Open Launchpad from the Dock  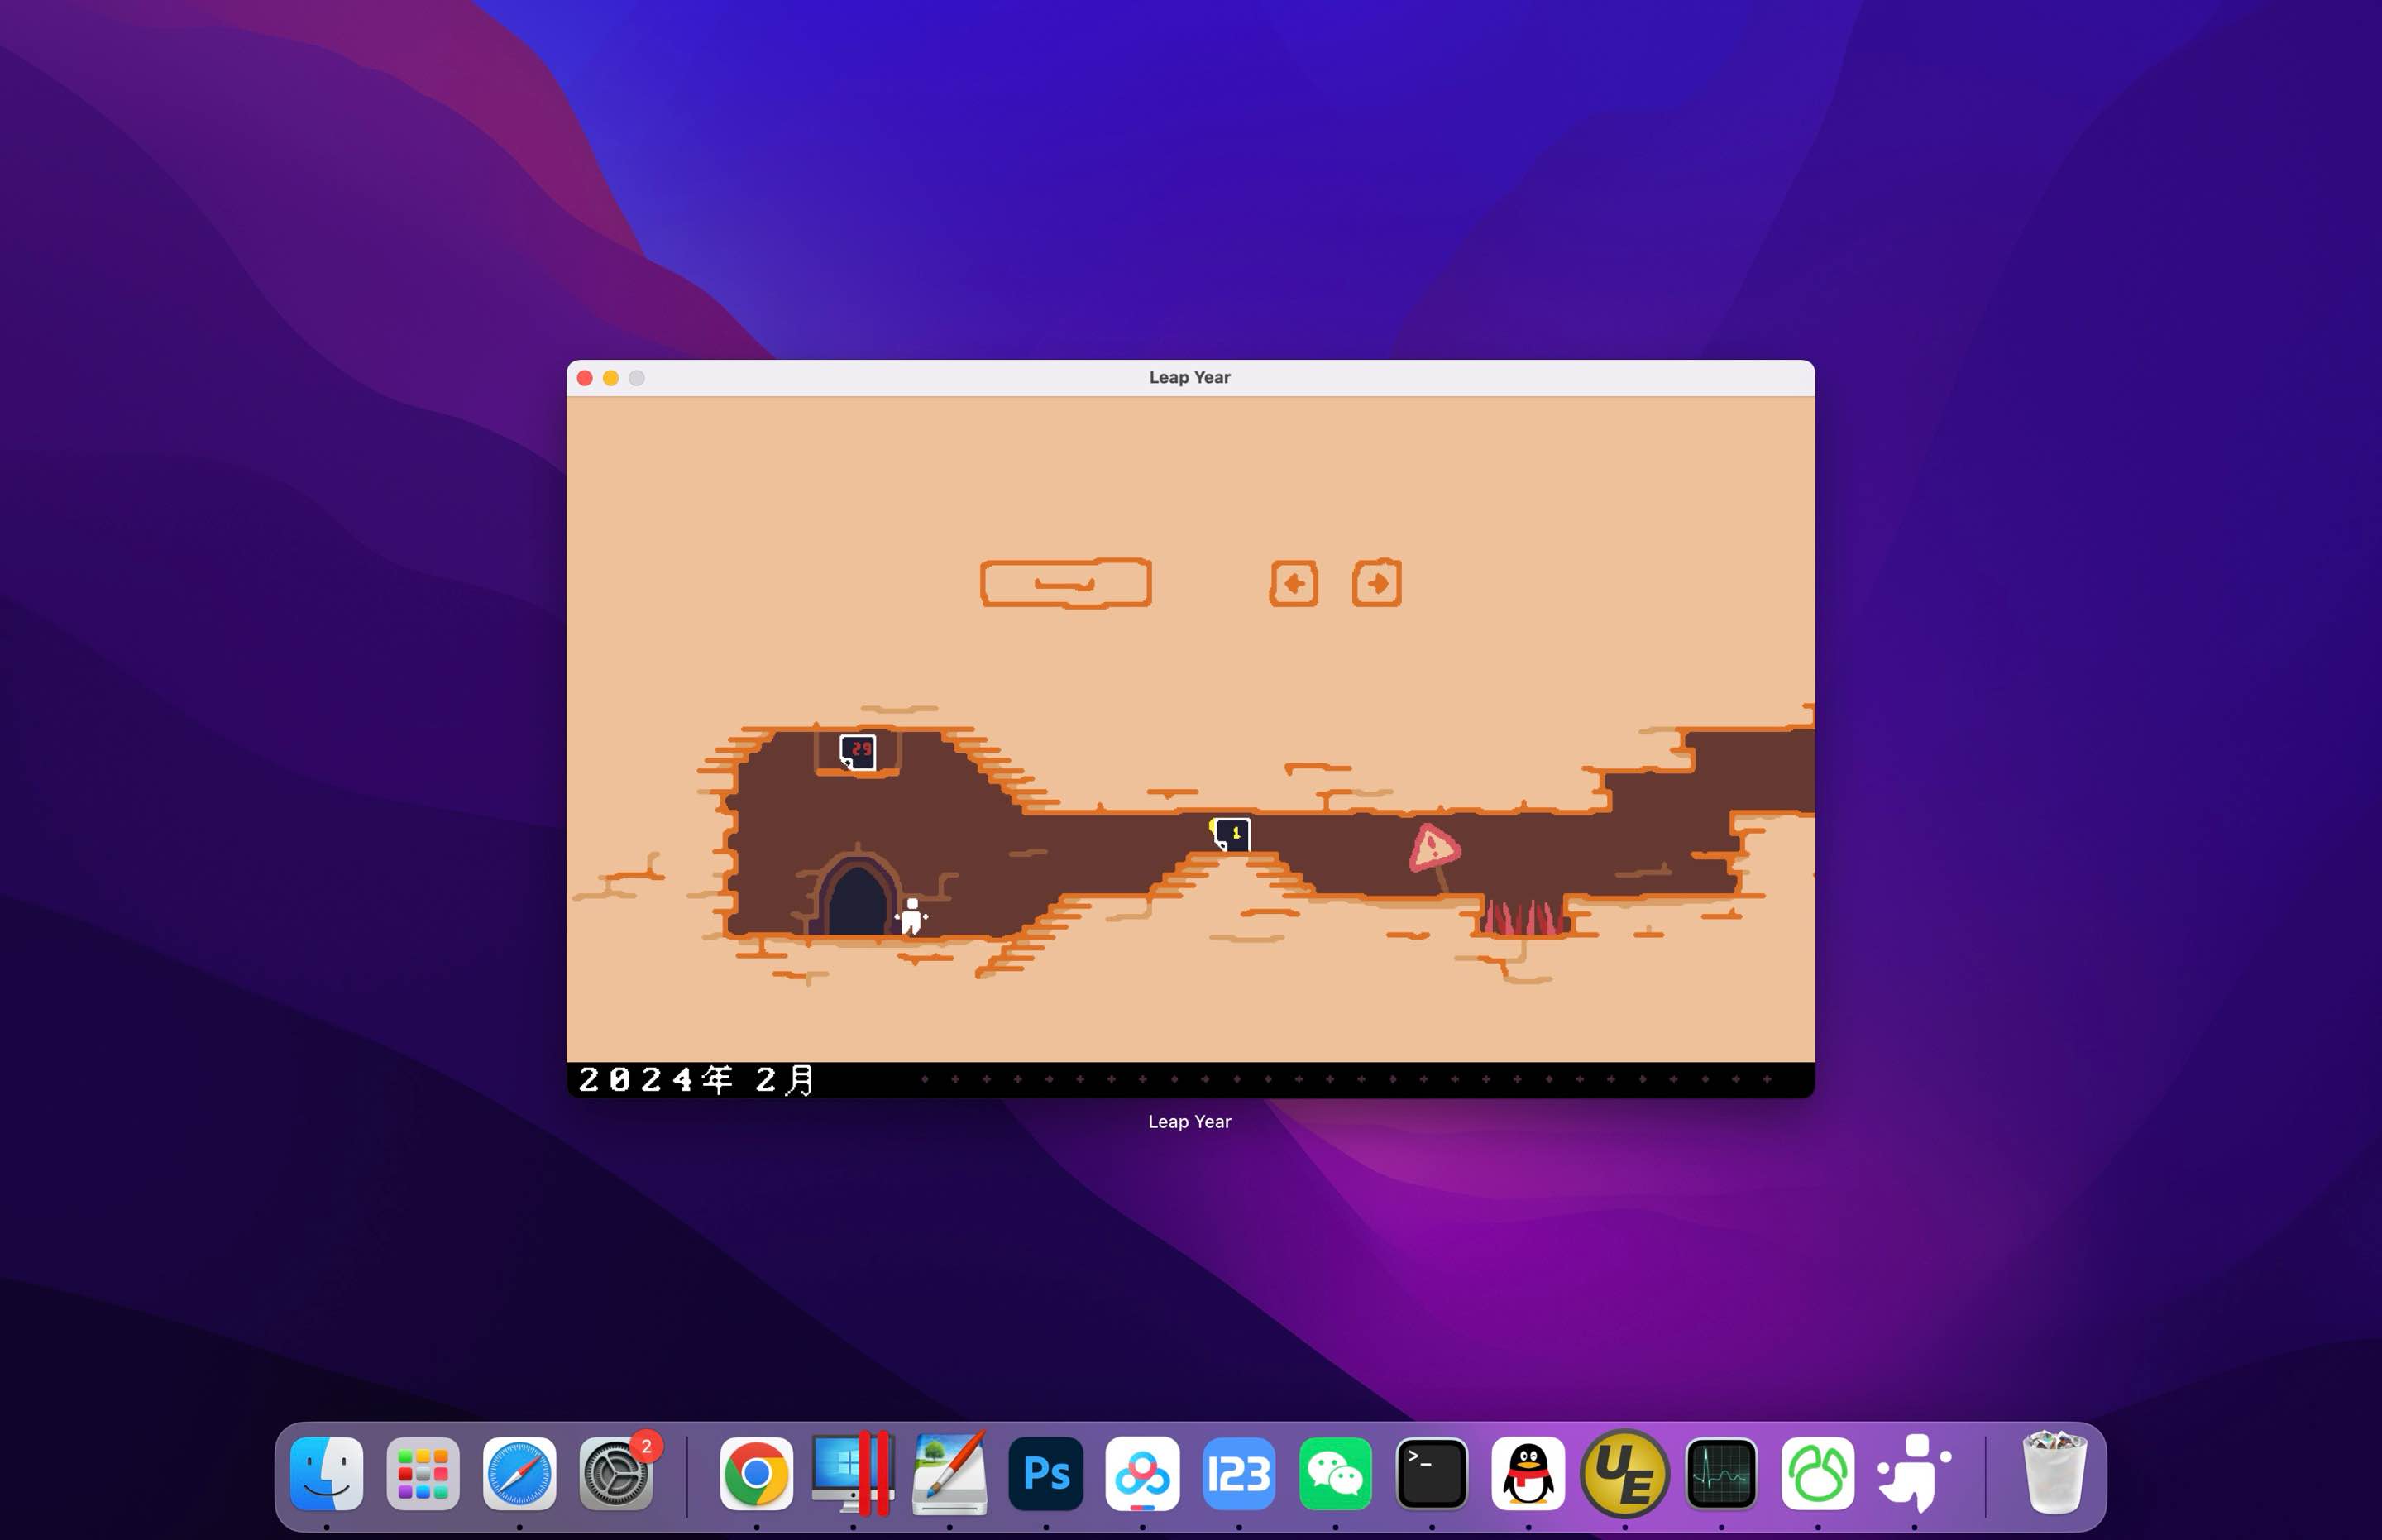coord(423,1473)
